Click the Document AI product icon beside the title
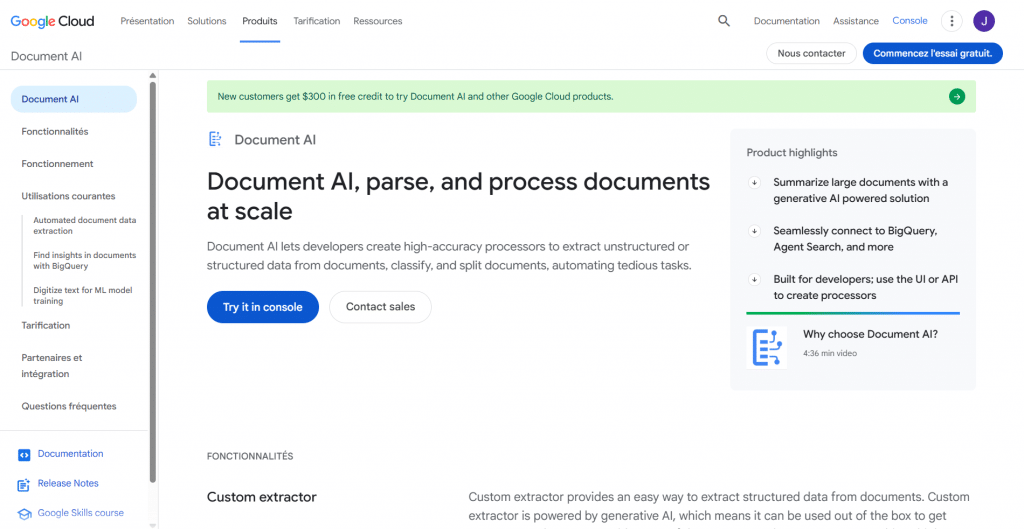Viewport: 1024px width, 529px height. (215, 139)
